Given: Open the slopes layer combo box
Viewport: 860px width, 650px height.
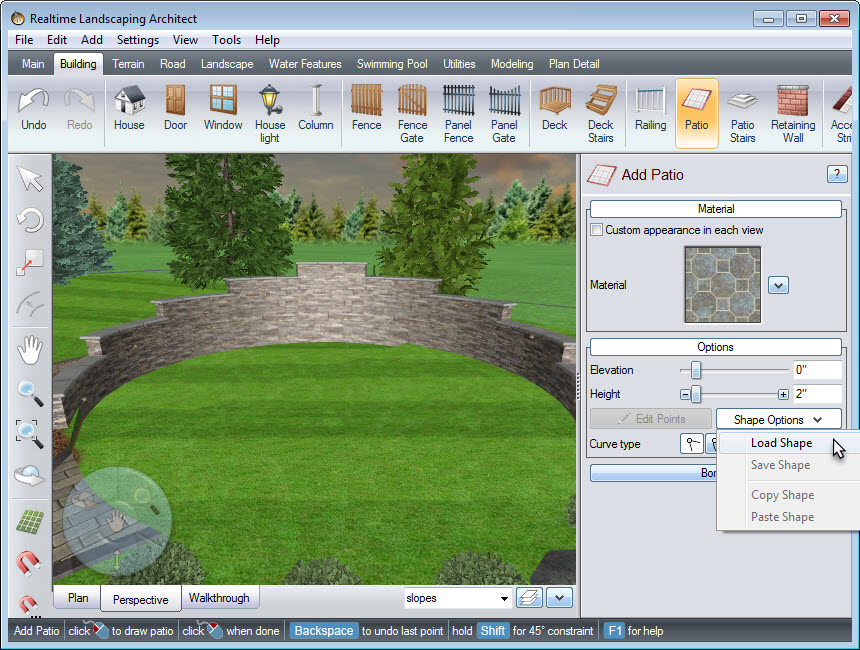Looking at the screenshot, I should (457, 598).
